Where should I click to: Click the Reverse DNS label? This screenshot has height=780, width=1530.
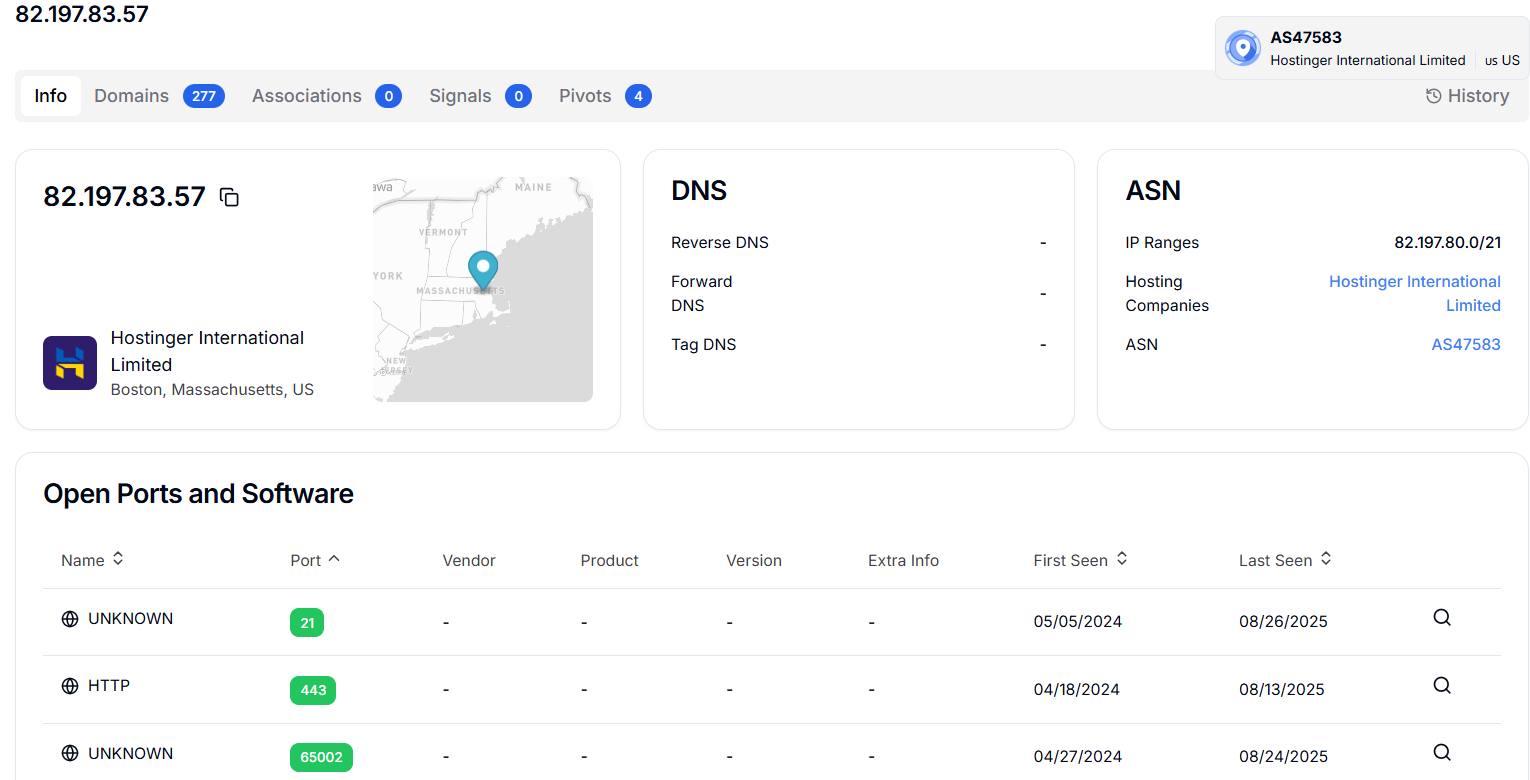(x=720, y=243)
